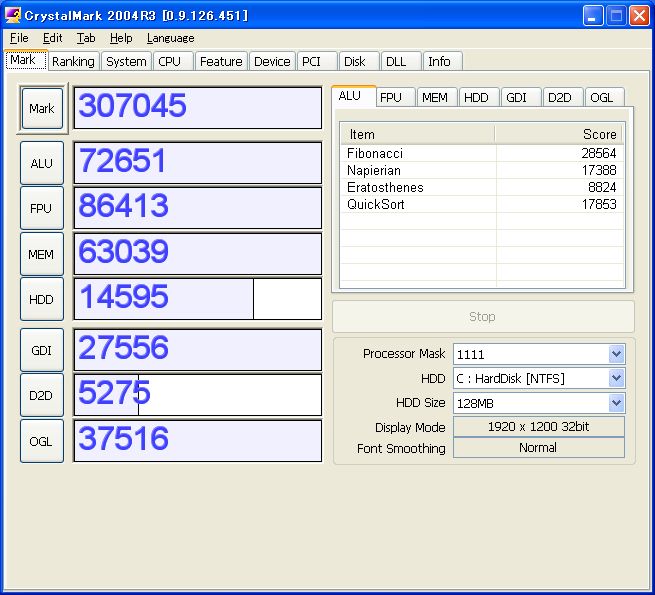Click the total Mark score 307045
Image resolution: width=655 pixels, height=595 pixels.
[198, 108]
